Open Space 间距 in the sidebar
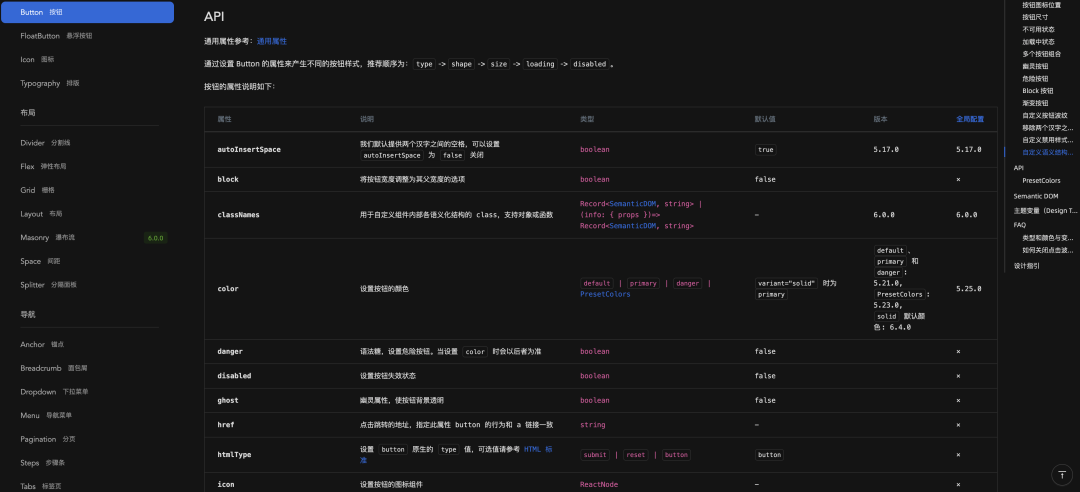1080x492 pixels. pos(87,261)
